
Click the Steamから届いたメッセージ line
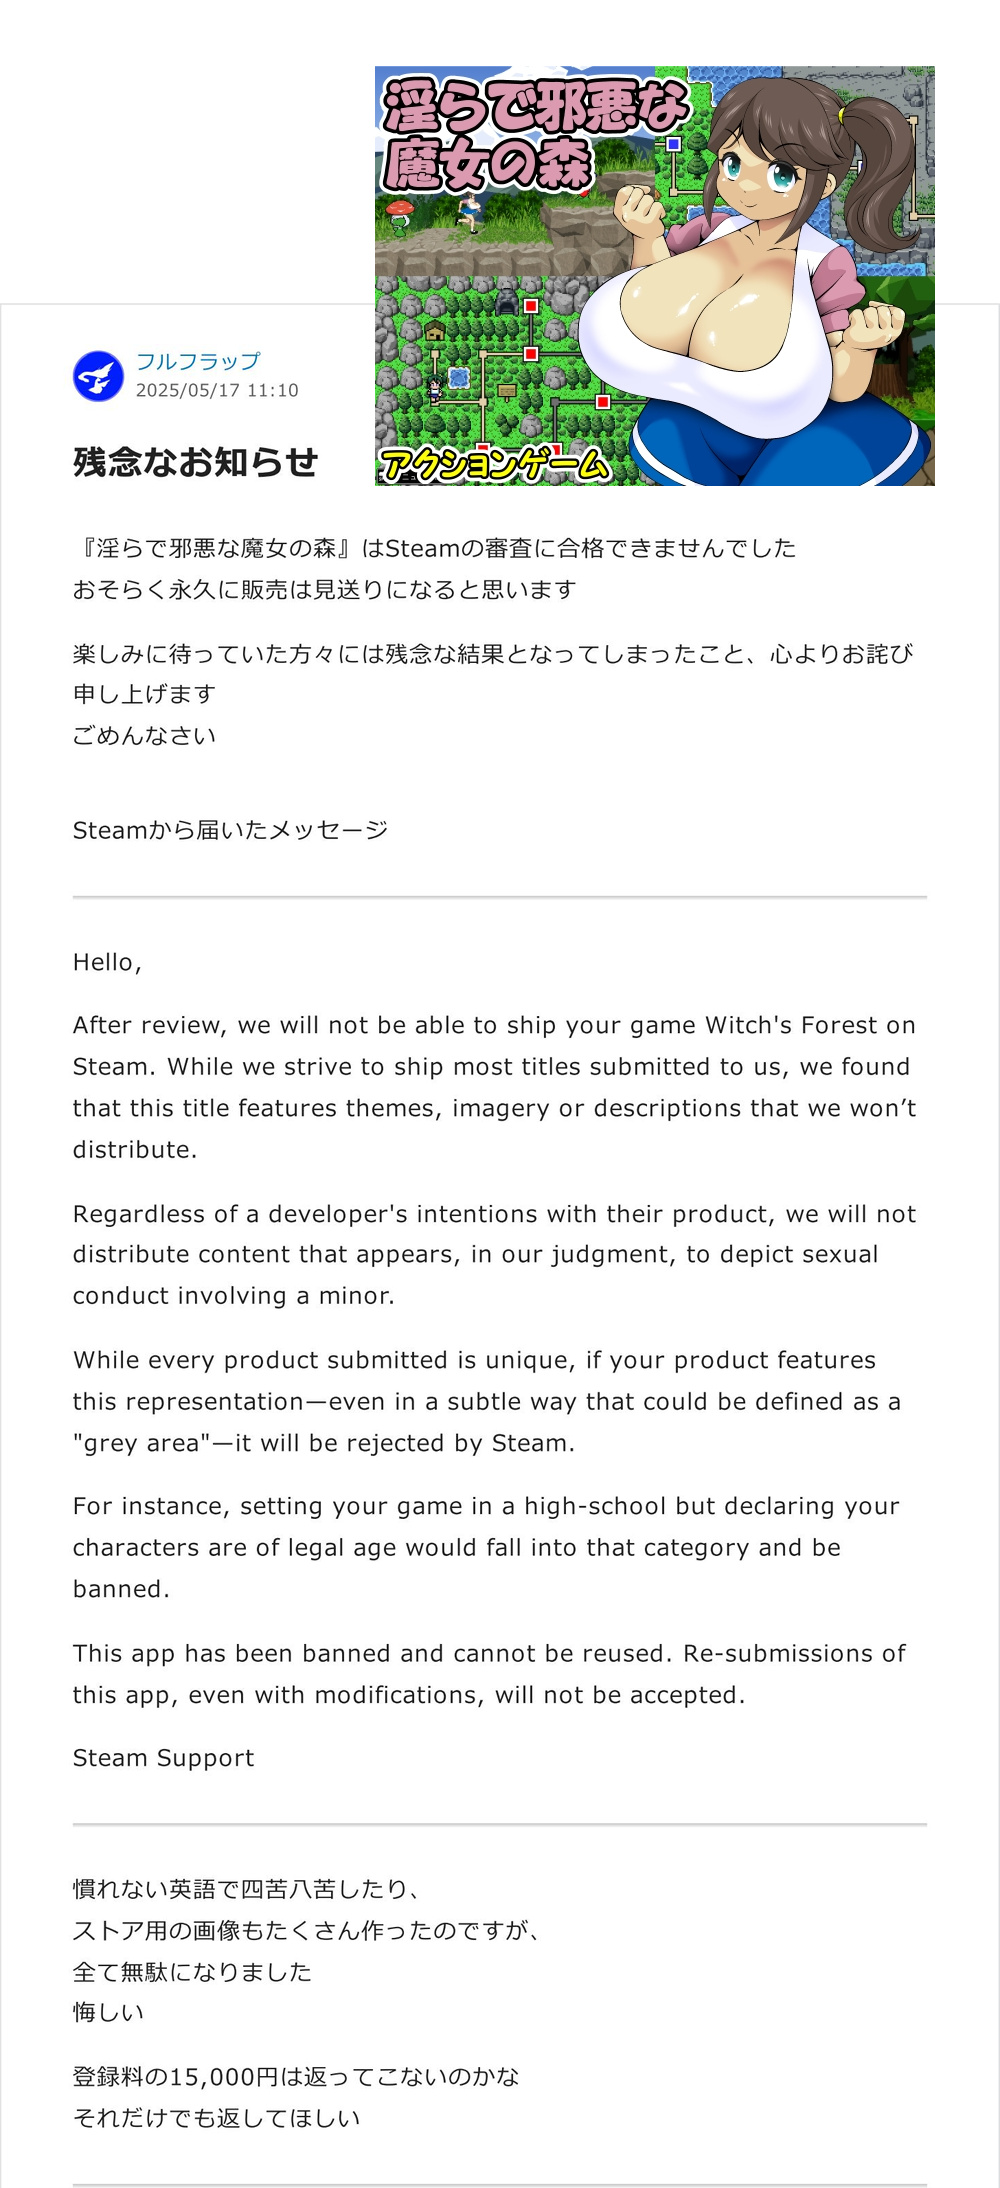pyautogui.click(x=230, y=830)
